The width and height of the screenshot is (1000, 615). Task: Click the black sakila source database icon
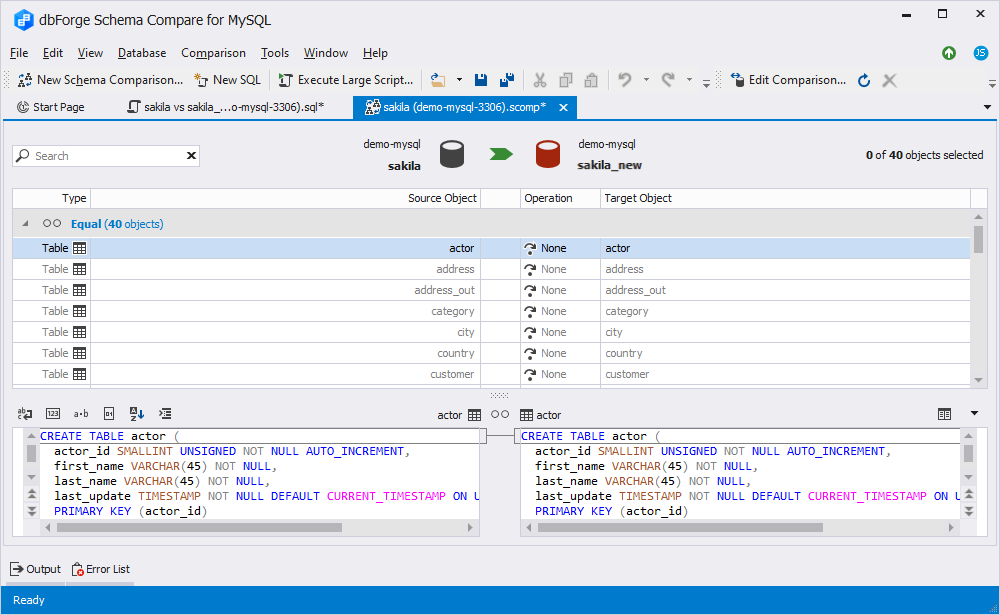pos(452,154)
